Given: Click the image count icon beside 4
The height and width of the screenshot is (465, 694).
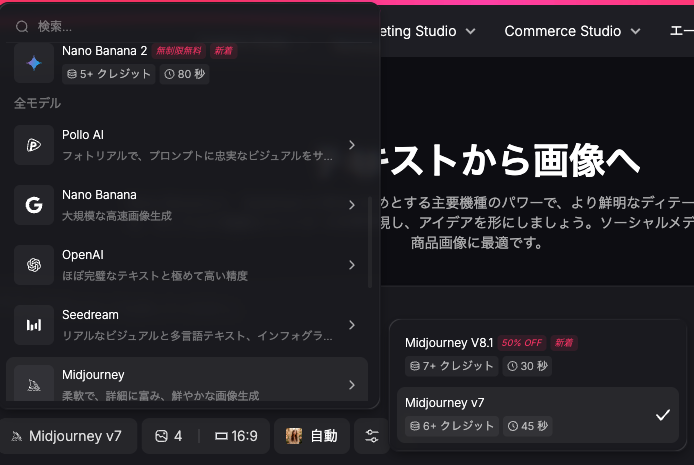Looking at the screenshot, I should pyautogui.click(x=162, y=436).
